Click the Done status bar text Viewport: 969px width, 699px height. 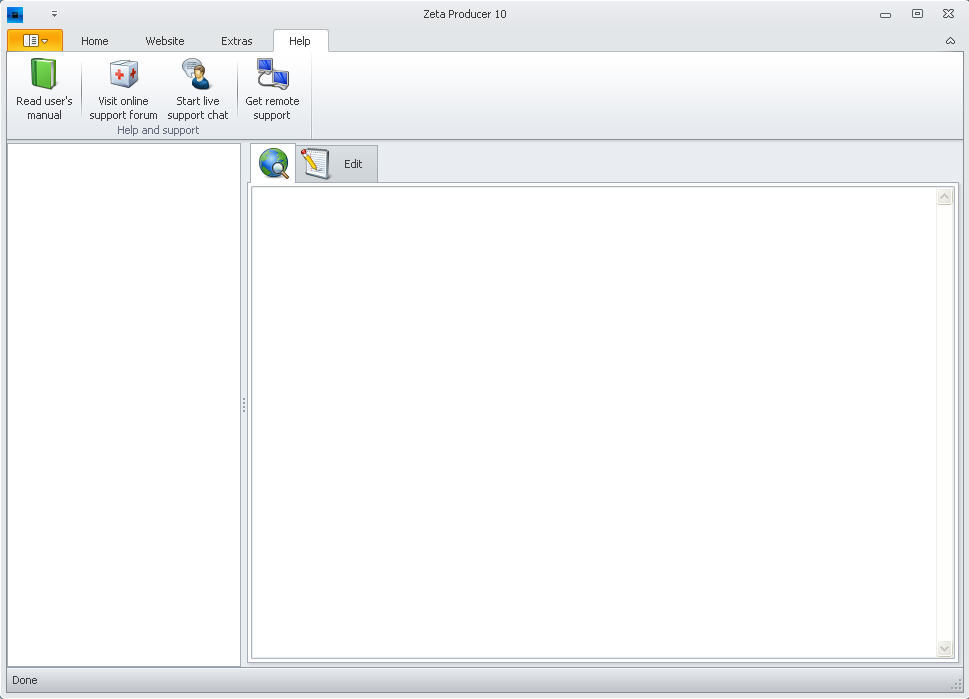point(25,680)
